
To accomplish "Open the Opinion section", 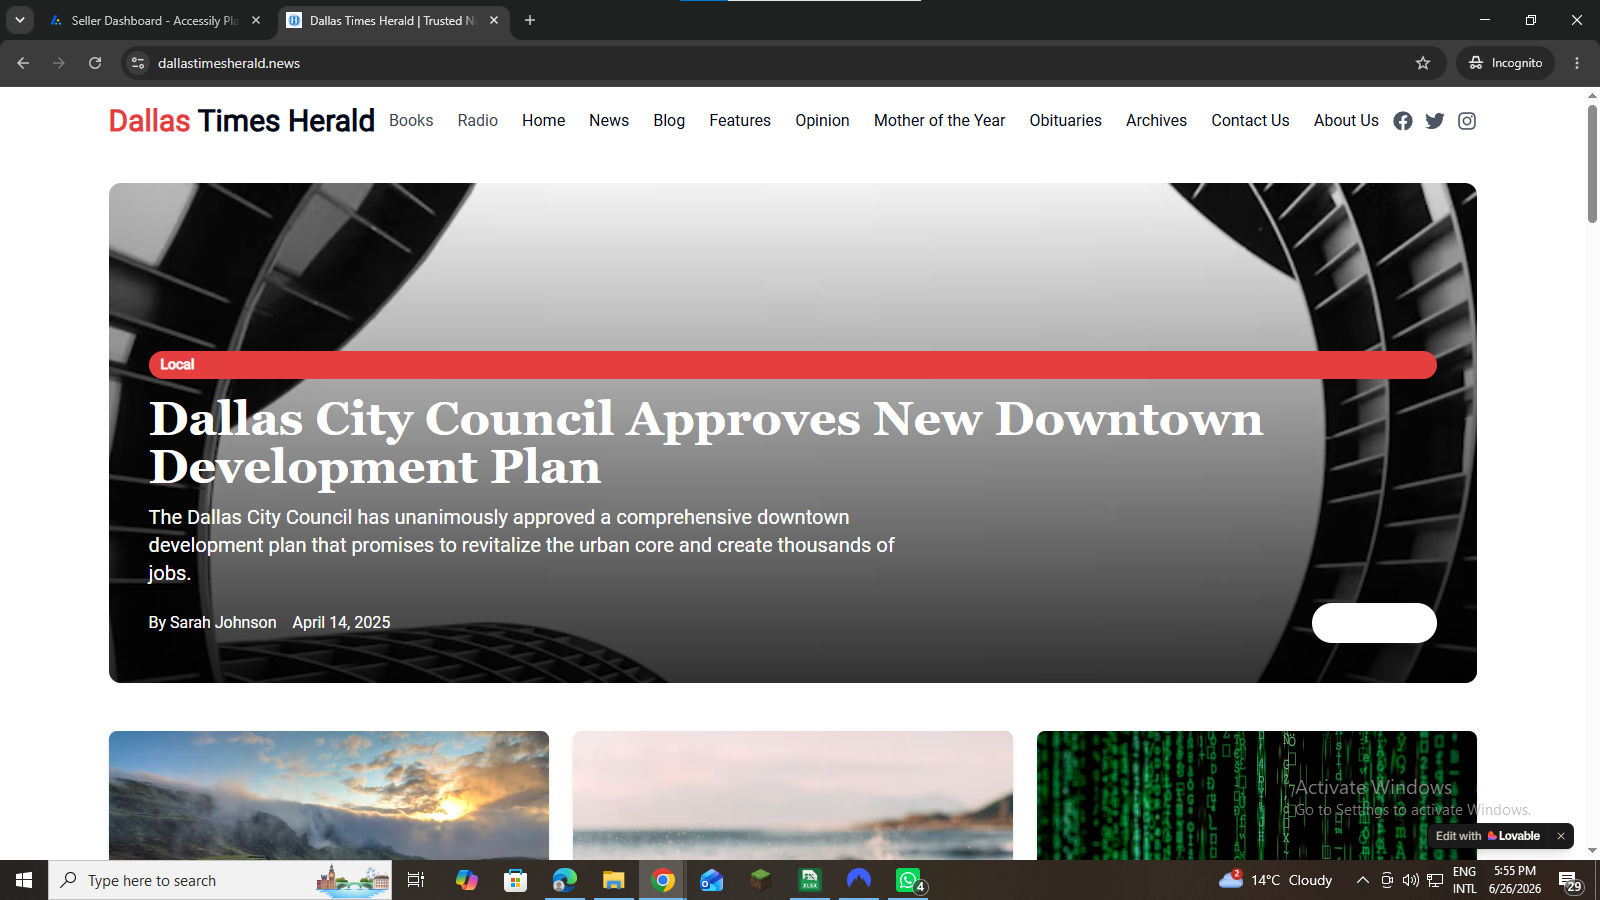I will click(822, 120).
